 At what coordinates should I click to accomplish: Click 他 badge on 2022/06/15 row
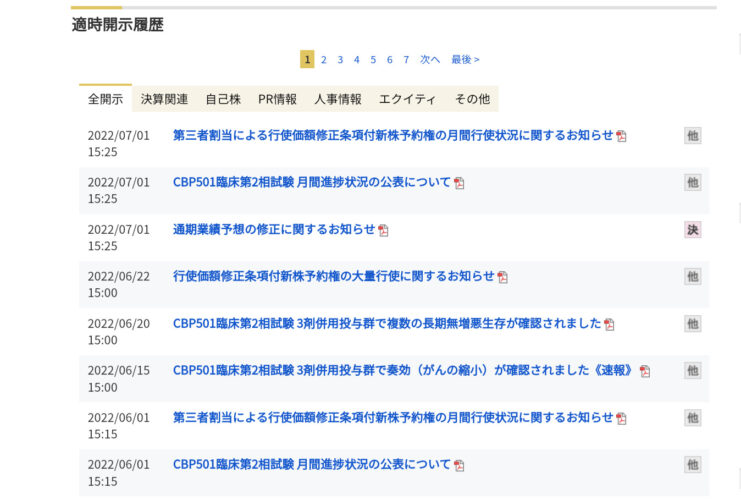[x=692, y=371]
